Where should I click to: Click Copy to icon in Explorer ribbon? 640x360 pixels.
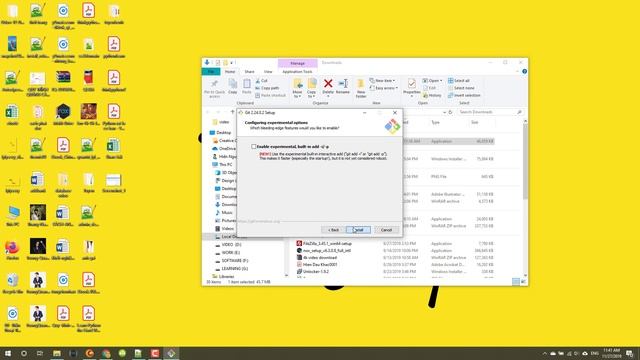click(x=312, y=88)
